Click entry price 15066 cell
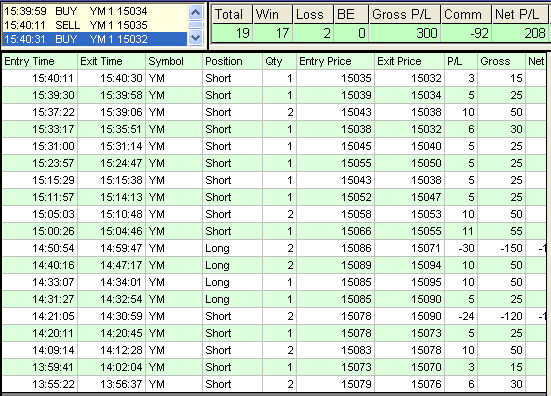551x396 pixels. (336, 231)
